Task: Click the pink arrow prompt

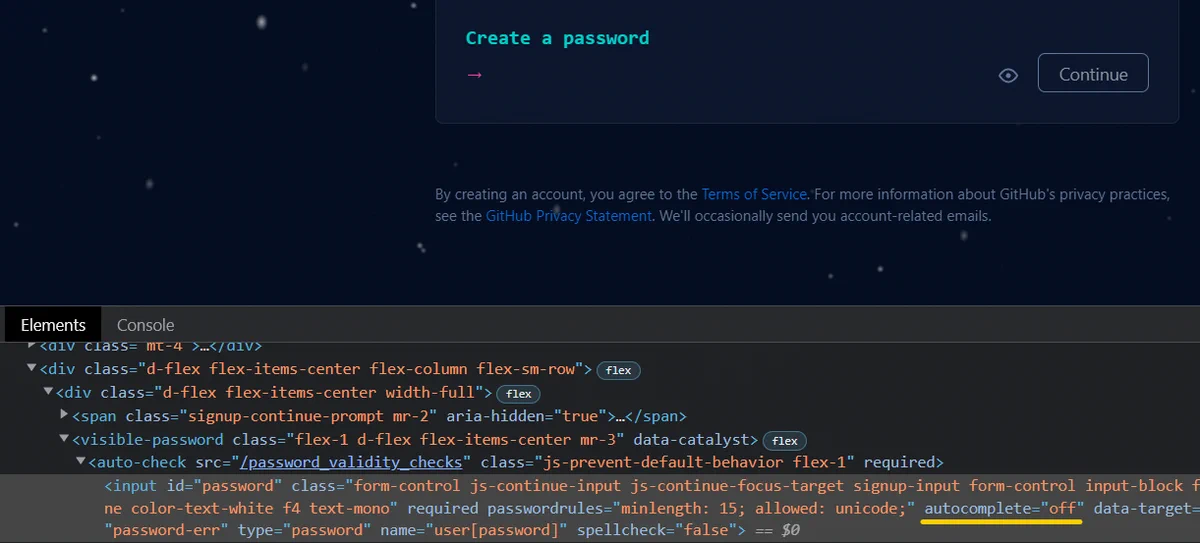Action: tap(474, 74)
